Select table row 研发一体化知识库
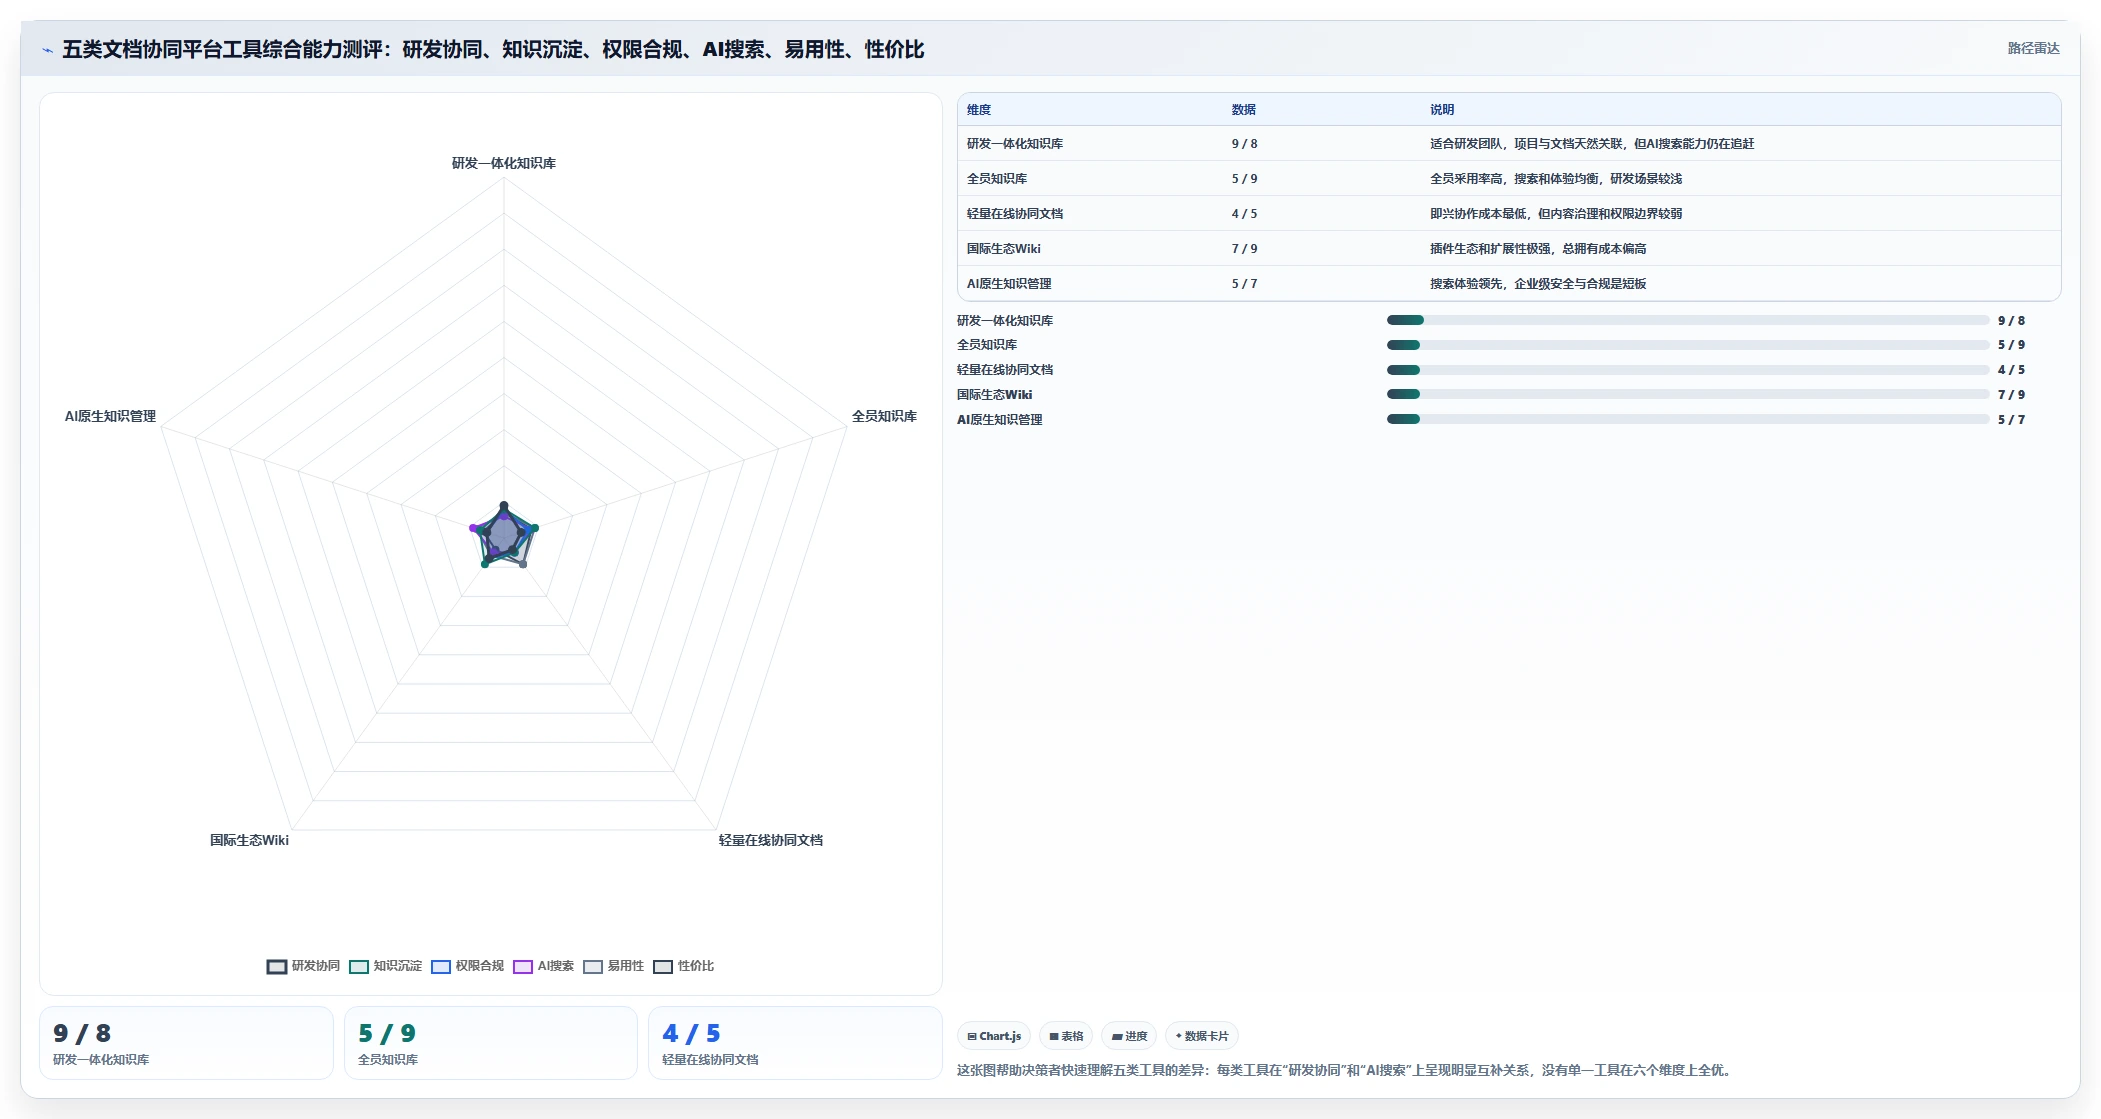This screenshot has height=1119, width=2101. click(1509, 144)
